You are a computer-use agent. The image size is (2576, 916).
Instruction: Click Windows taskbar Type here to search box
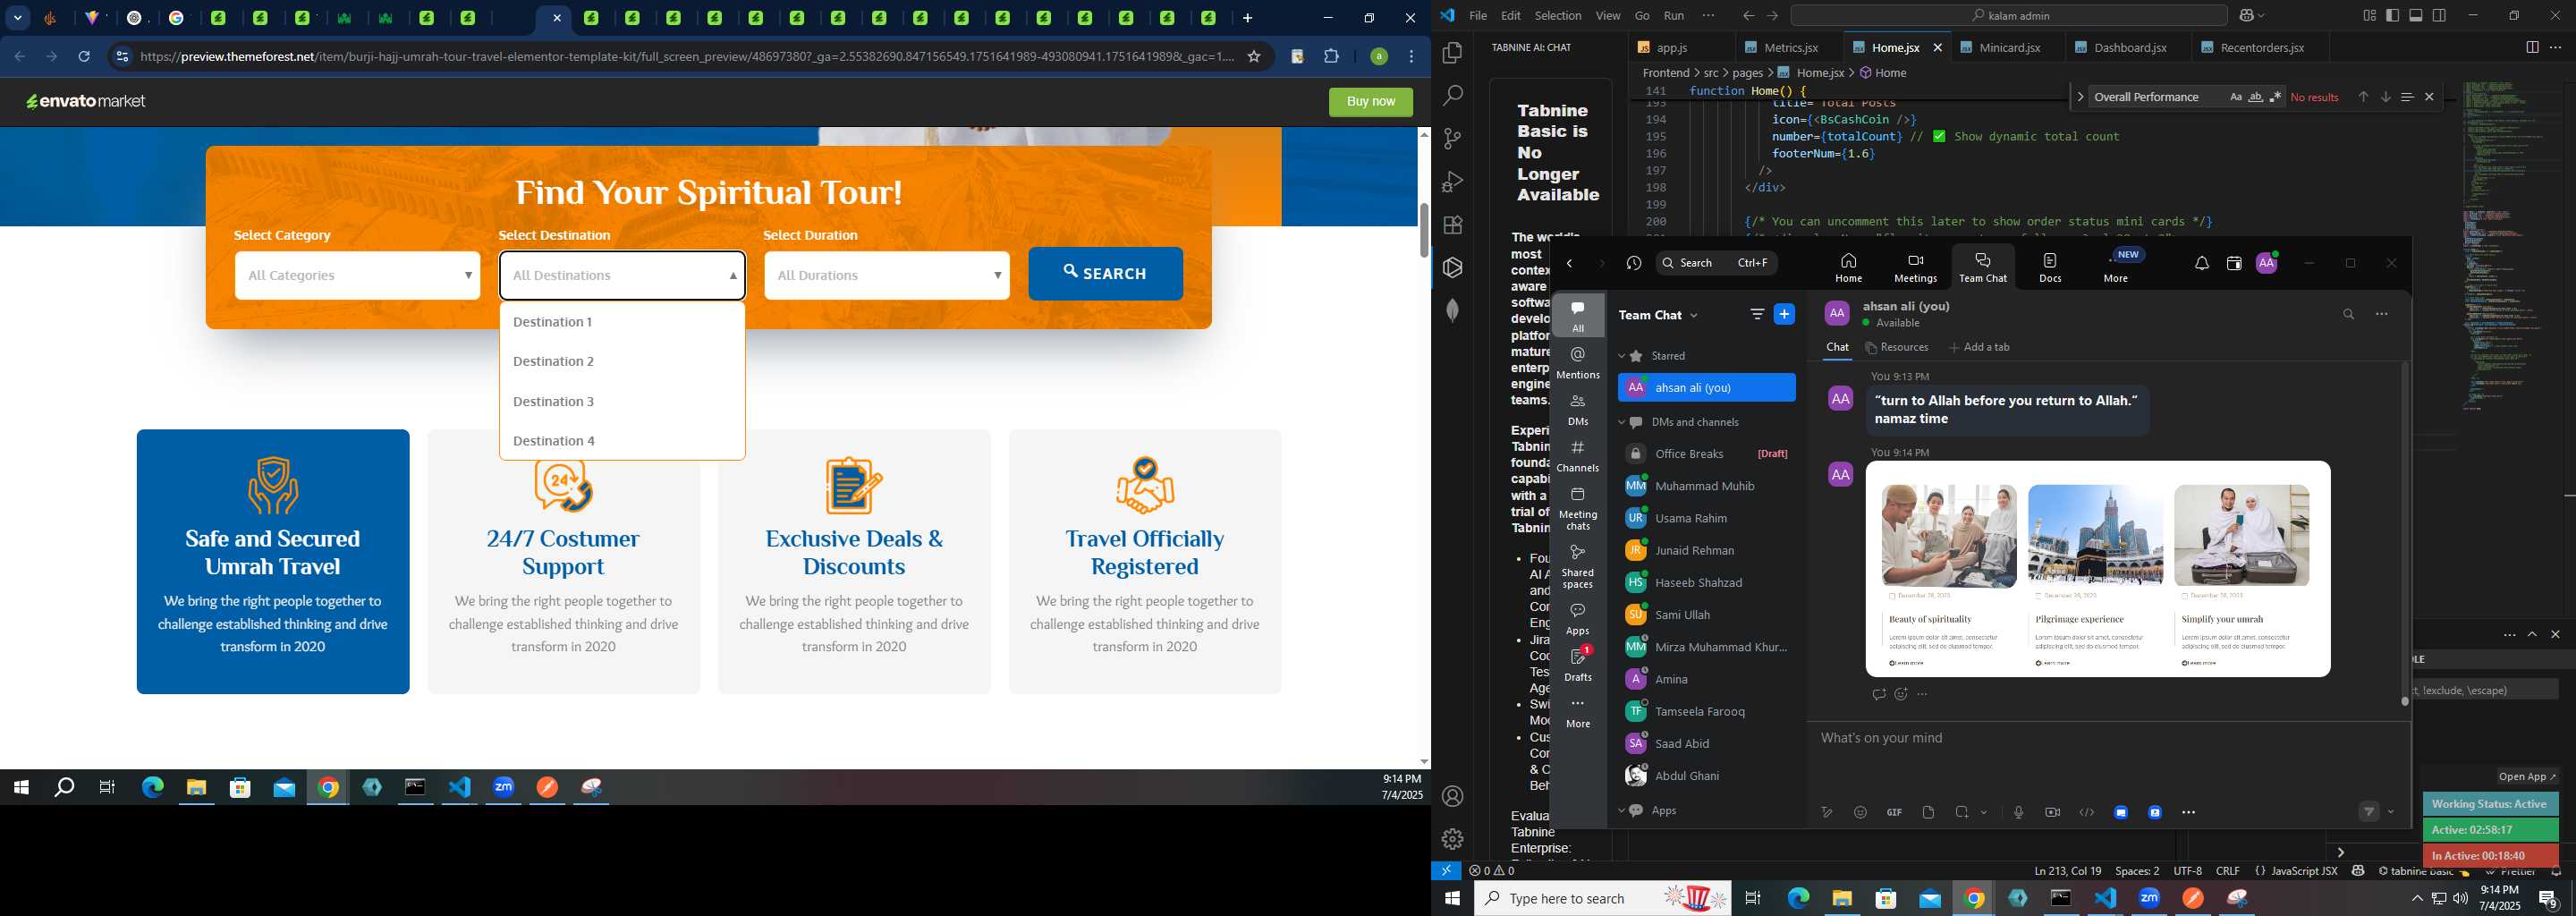(x=1603, y=899)
